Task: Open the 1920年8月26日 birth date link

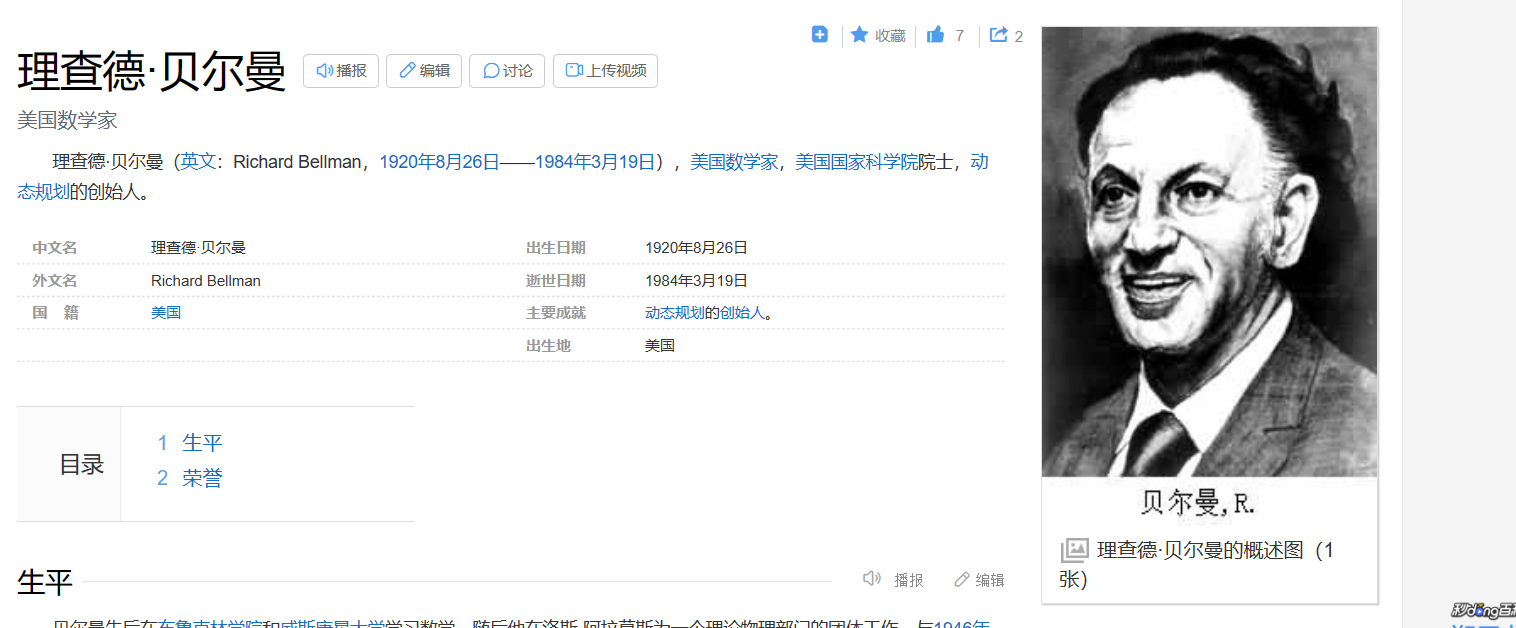Action: coord(439,162)
